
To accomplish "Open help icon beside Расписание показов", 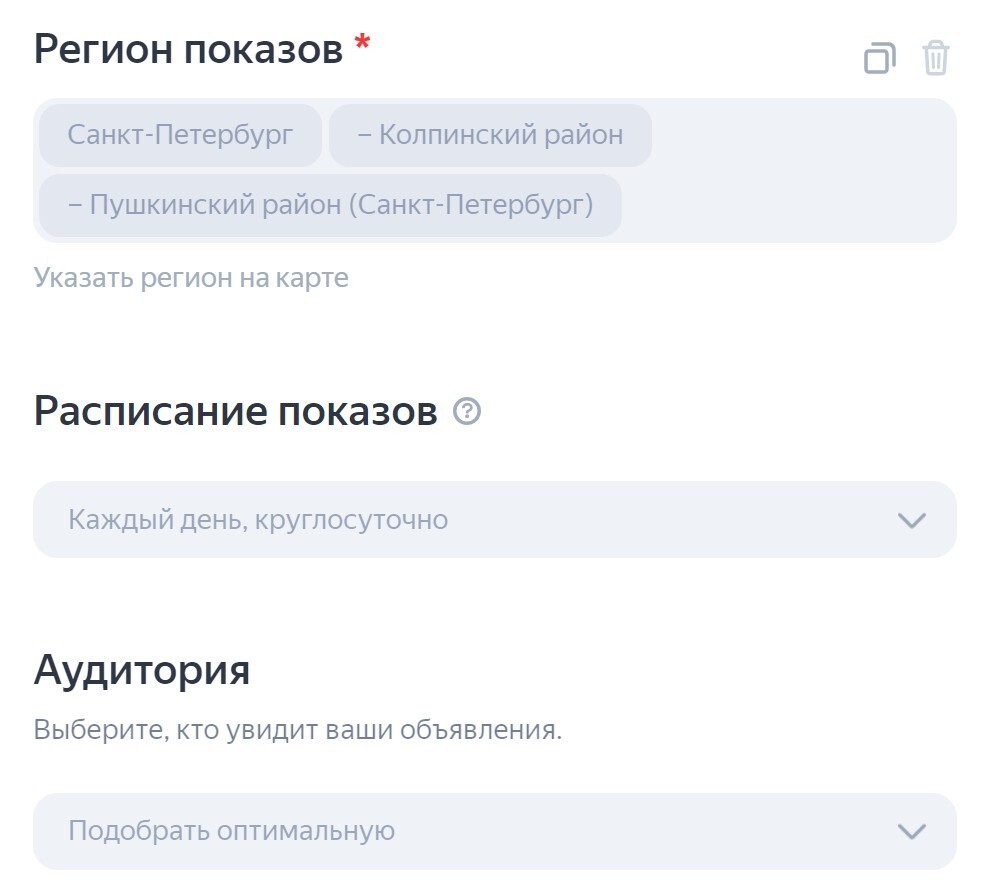I will [x=467, y=411].
